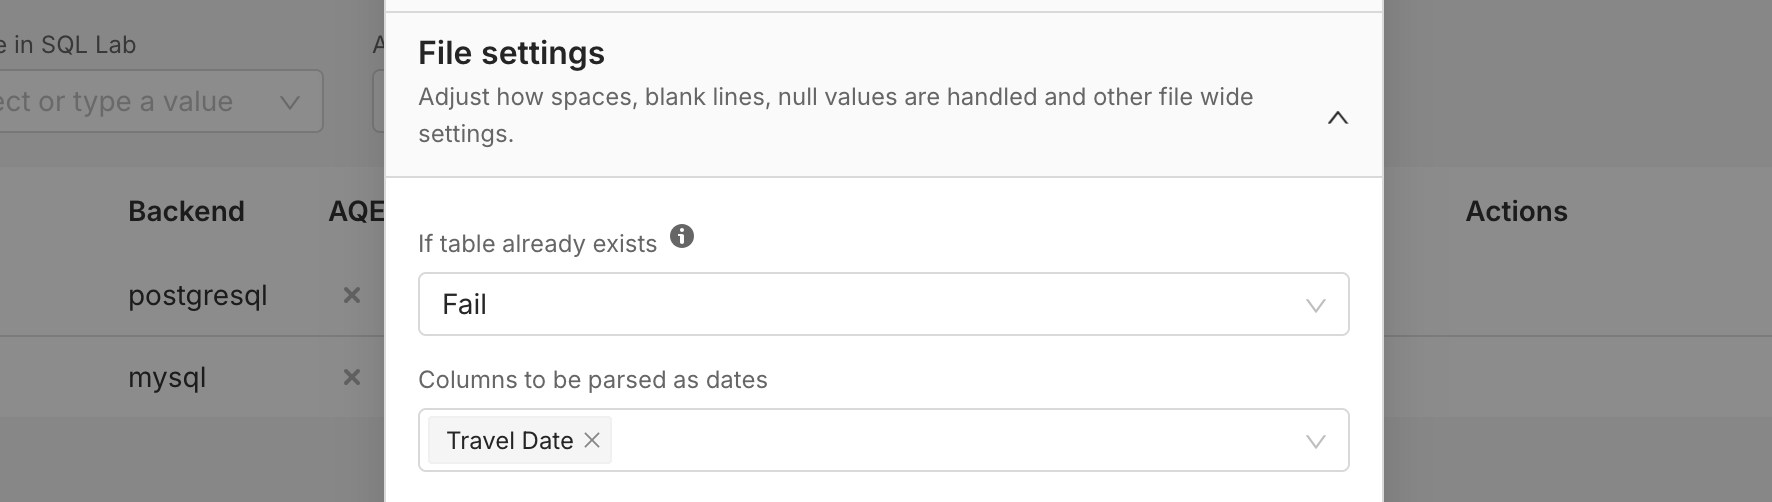Focus the "type a value" SQL Lab filter
This screenshot has width=1772, height=502.
pos(130,101)
